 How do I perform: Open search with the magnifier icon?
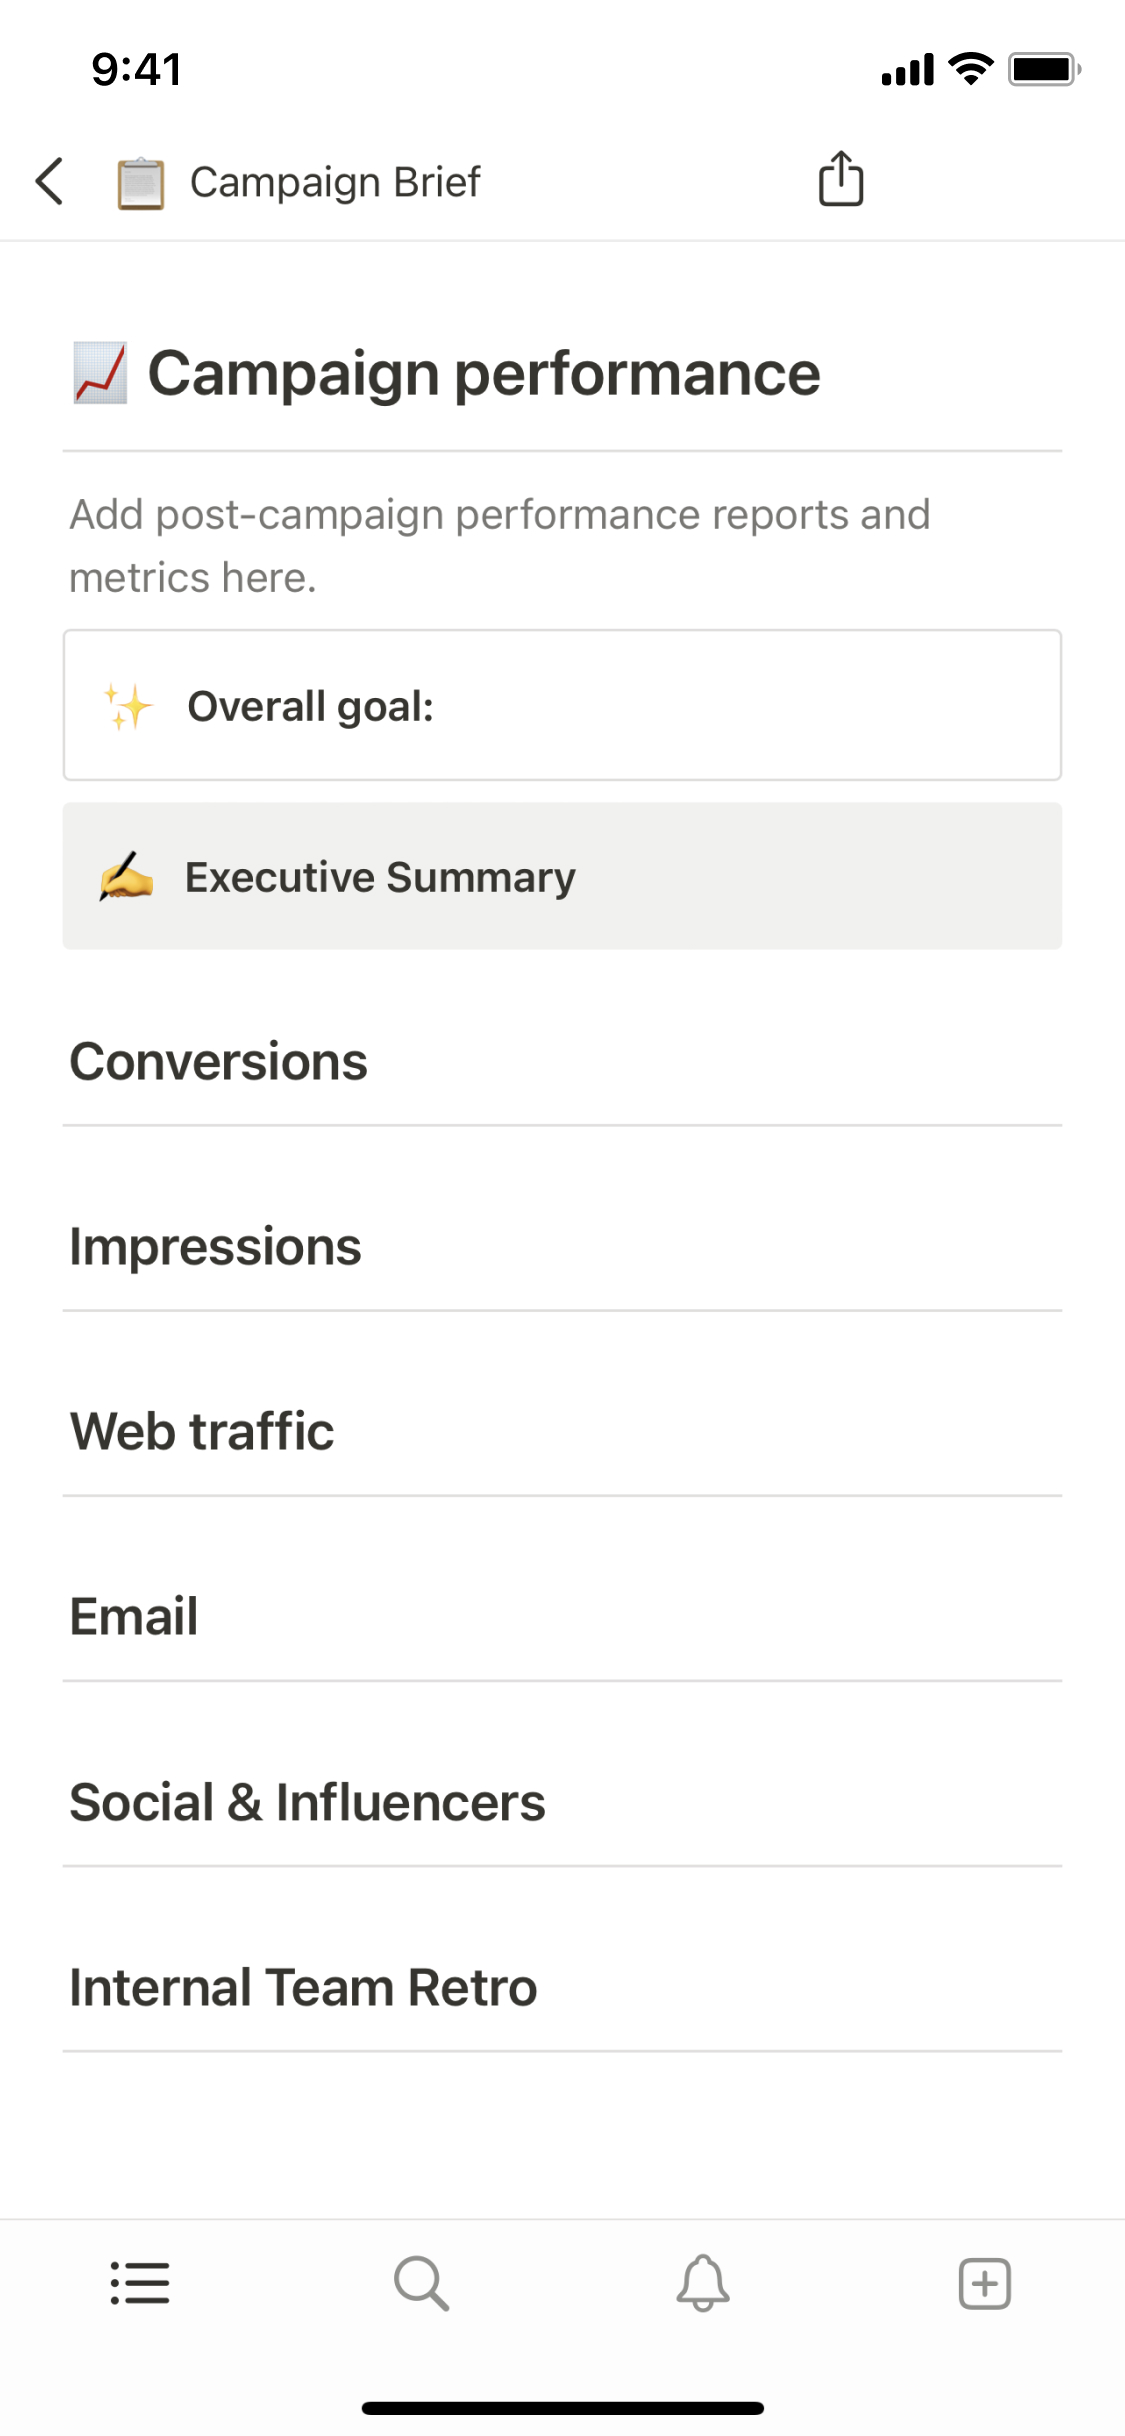421,2283
